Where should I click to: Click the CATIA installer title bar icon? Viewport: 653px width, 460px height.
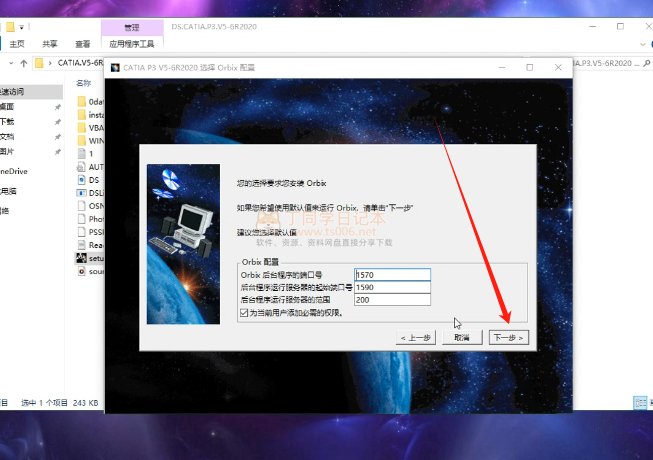click(115, 67)
